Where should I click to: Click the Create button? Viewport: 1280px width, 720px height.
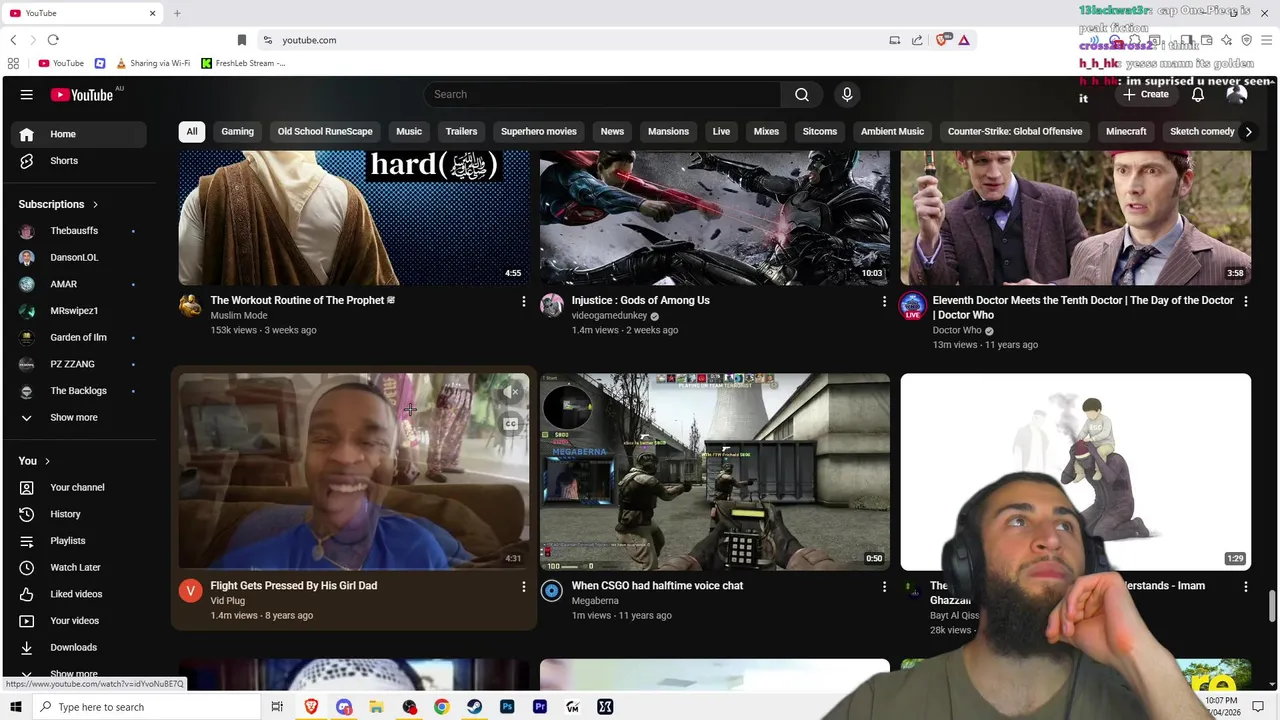1146,94
